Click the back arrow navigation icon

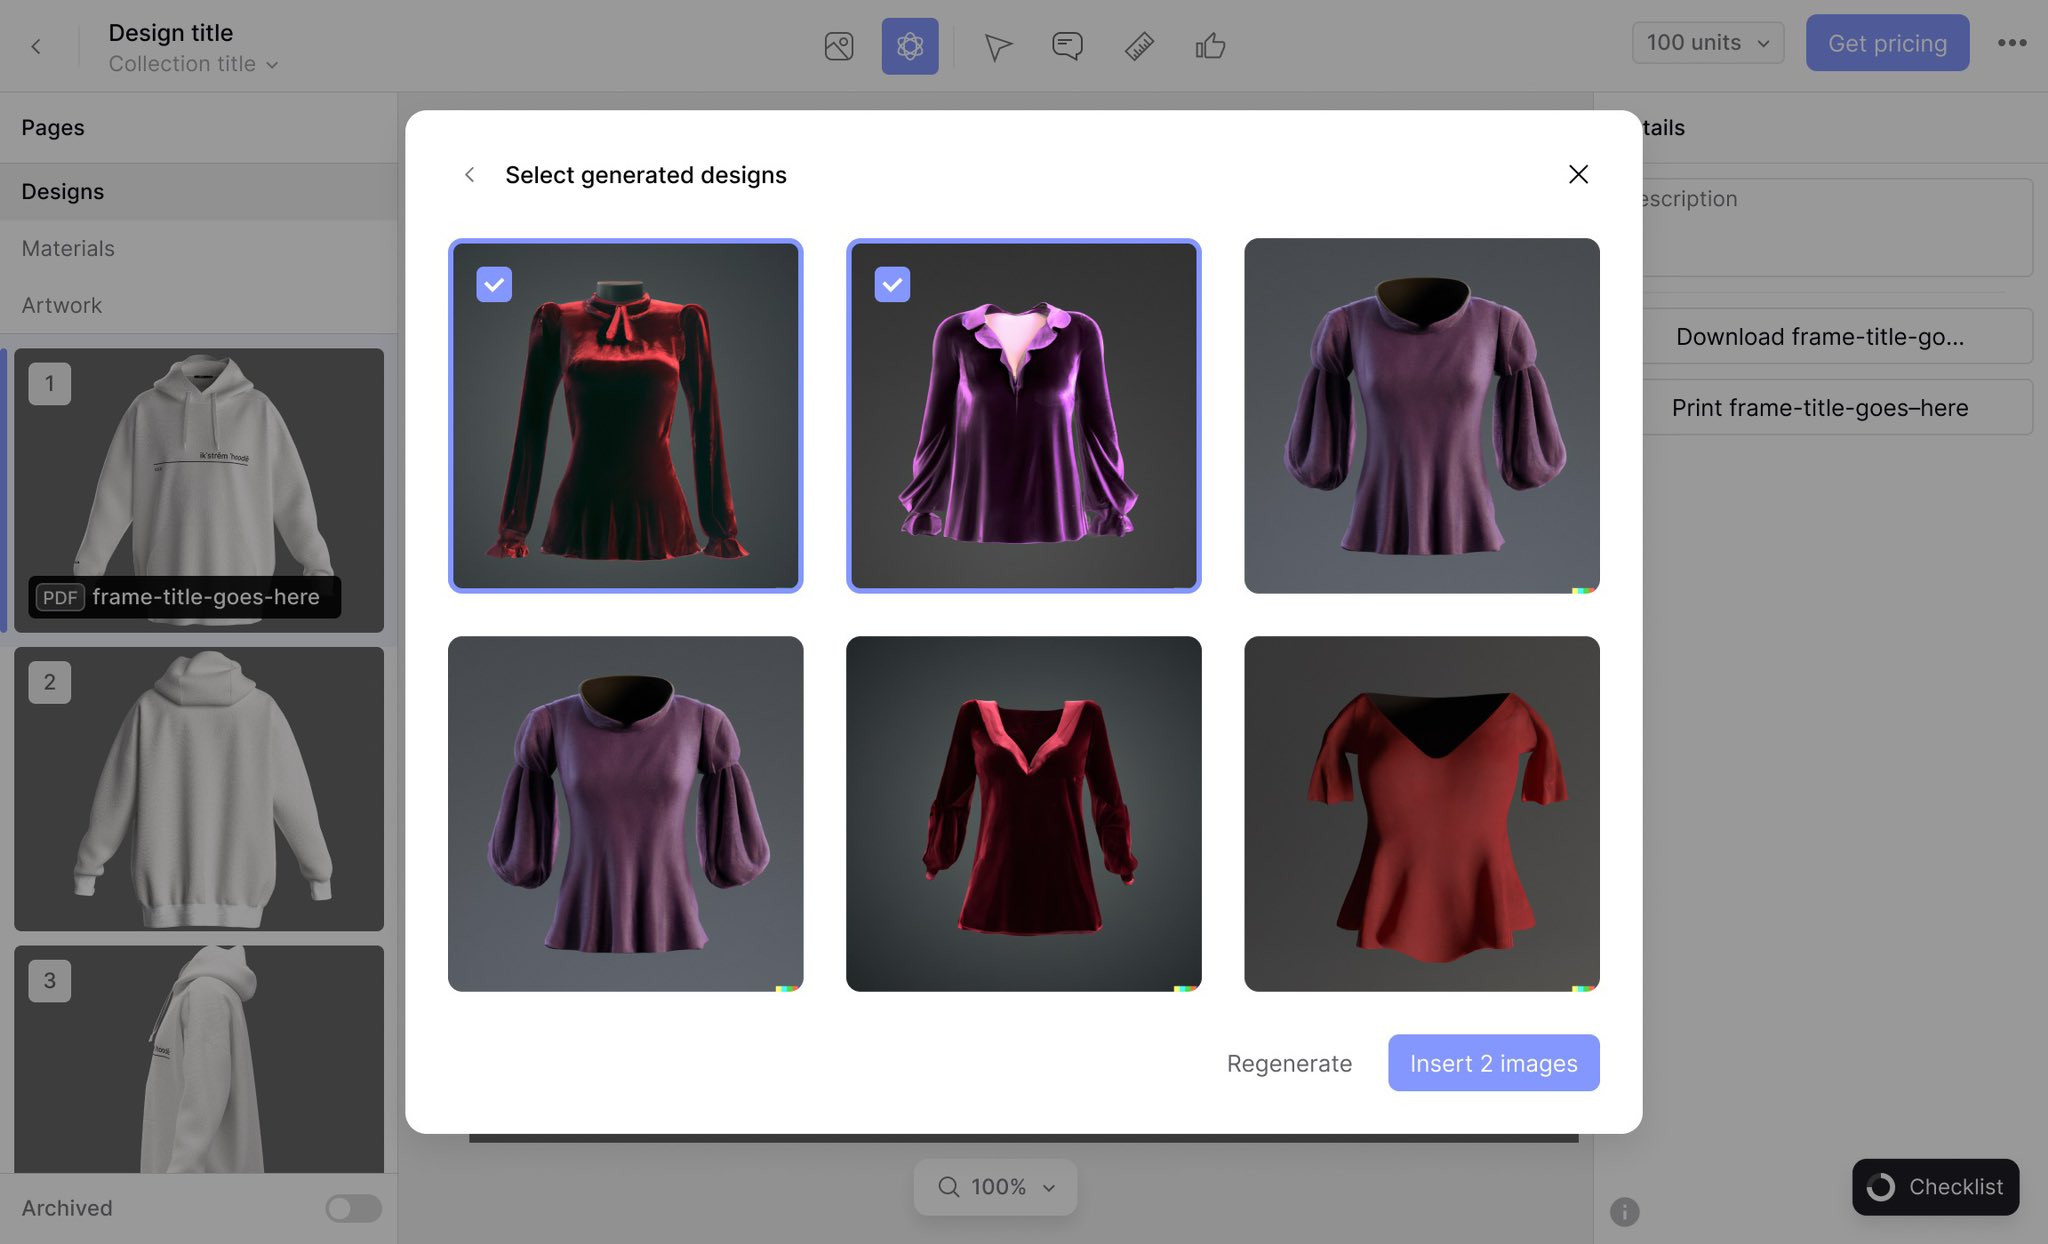(470, 174)
